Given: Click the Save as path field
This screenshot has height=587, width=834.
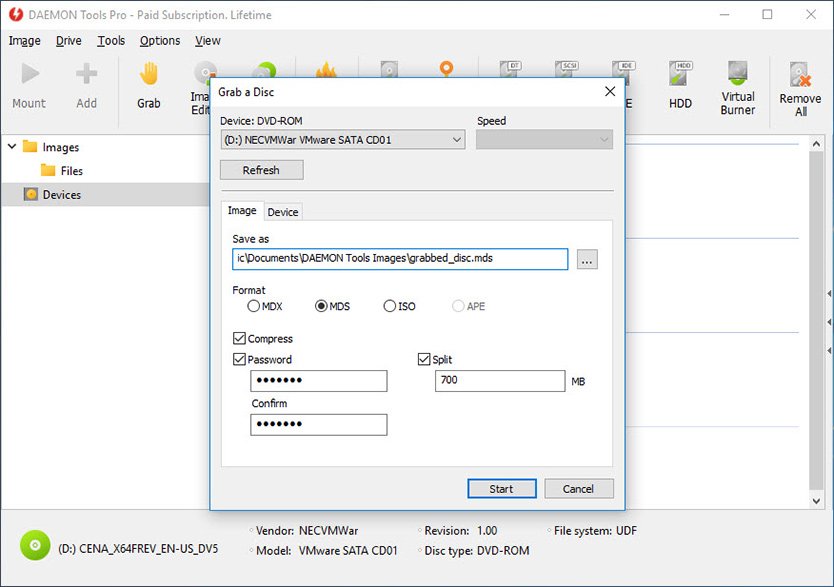Looking at the screenshot, I should tap(400, 259).
